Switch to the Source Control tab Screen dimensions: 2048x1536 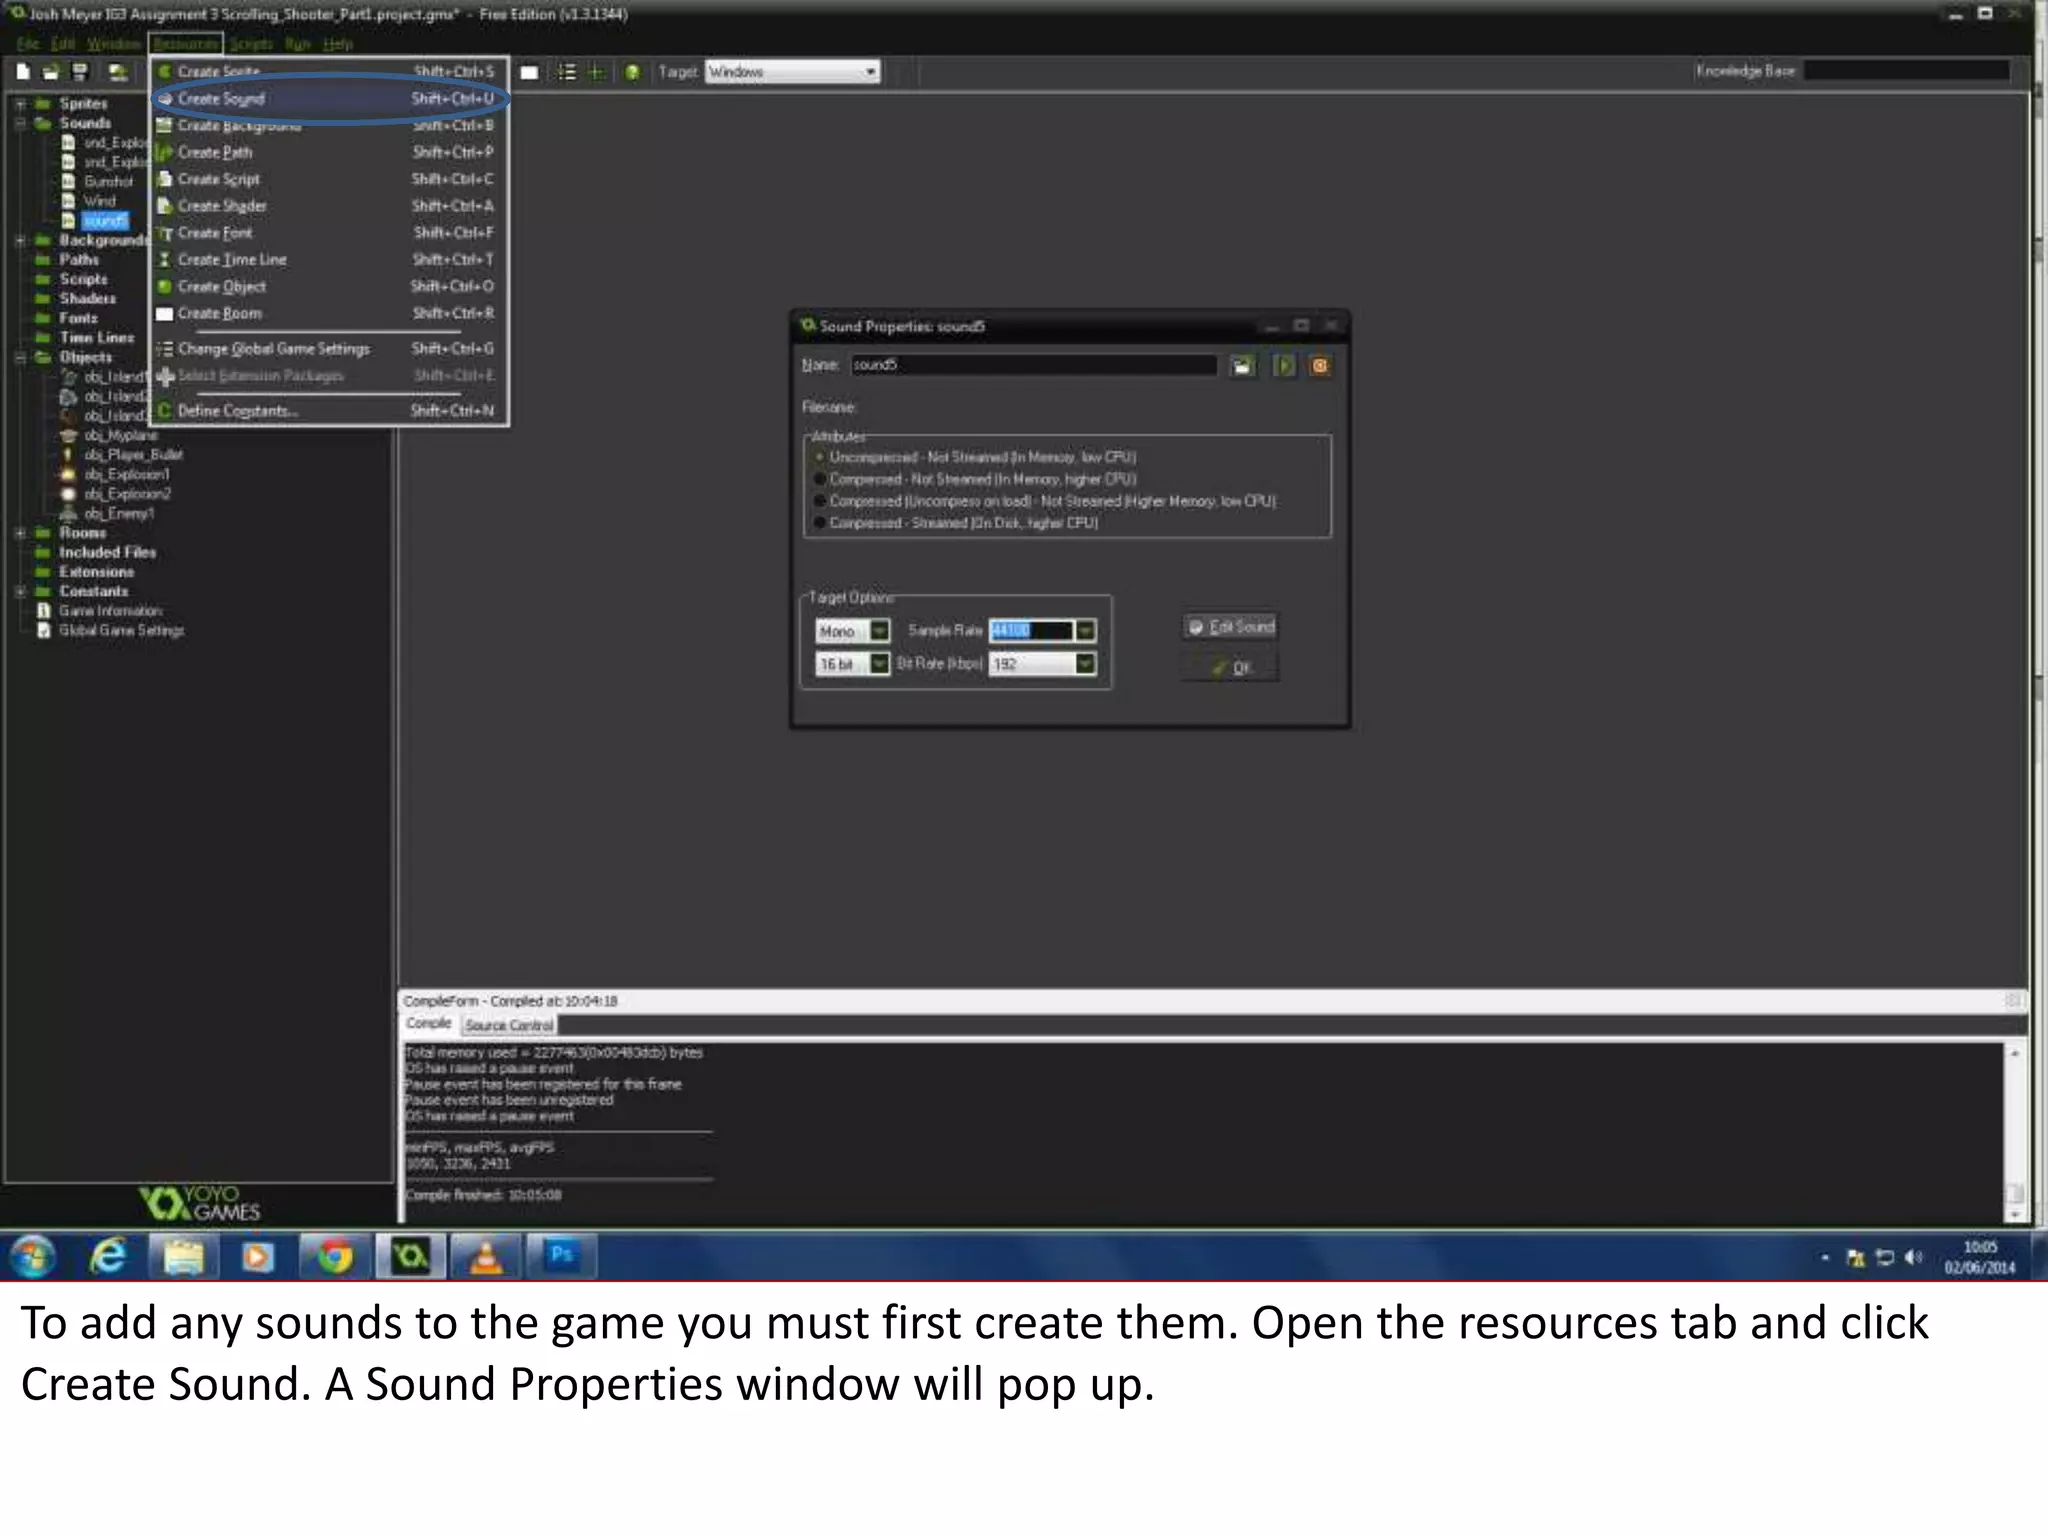[x=509, y=1025]
